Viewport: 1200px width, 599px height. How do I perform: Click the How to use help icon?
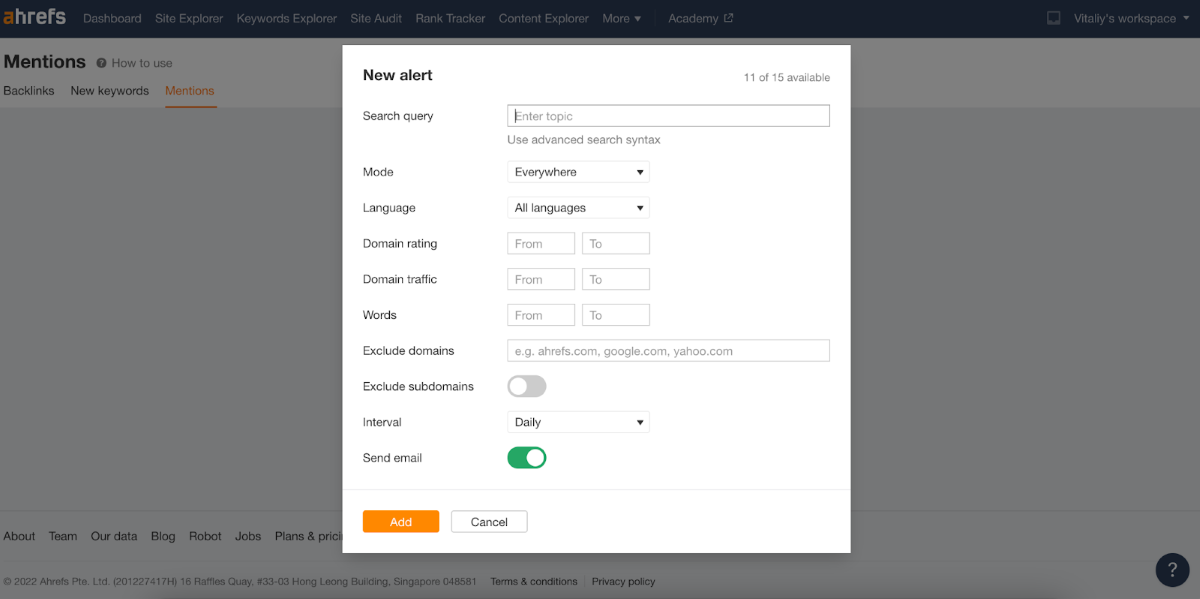click(x=101, y=63)
